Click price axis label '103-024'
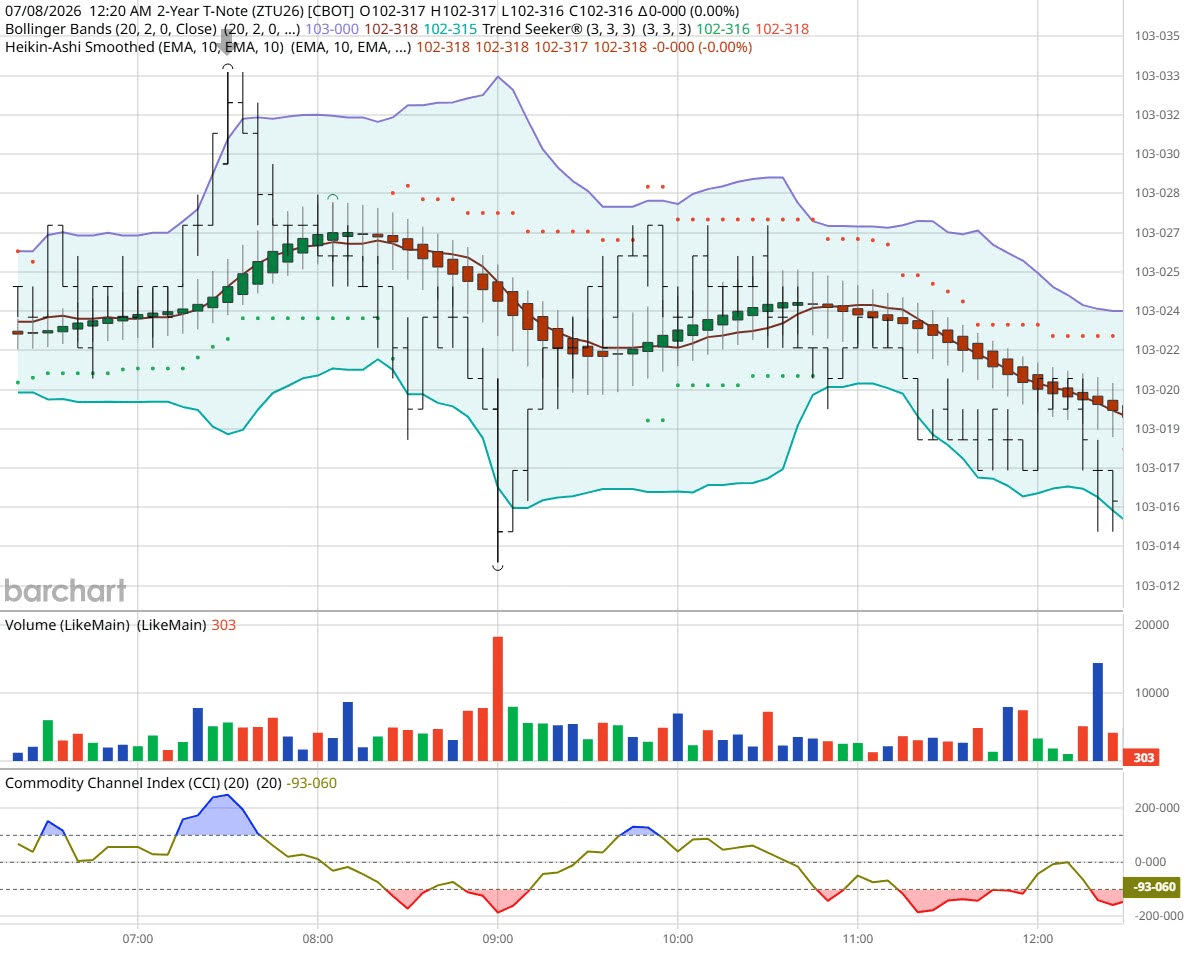Viewport: 1188px width, 953px height. click(1157, 311)
